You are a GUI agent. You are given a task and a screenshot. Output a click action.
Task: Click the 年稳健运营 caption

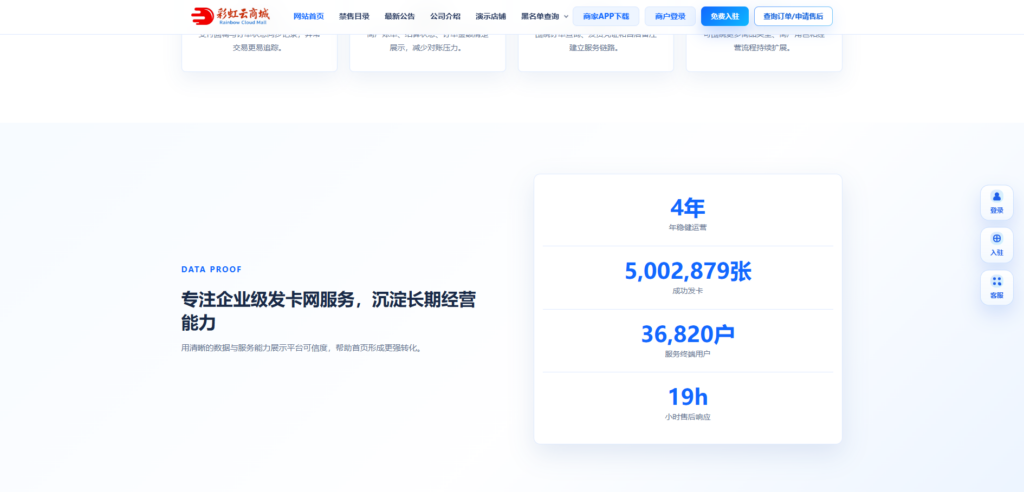tap(688, 227)
